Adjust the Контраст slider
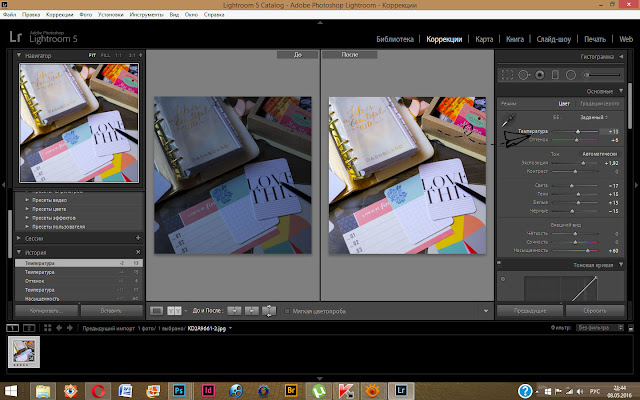This screenshot has height=400, width=640. (575, 171)
